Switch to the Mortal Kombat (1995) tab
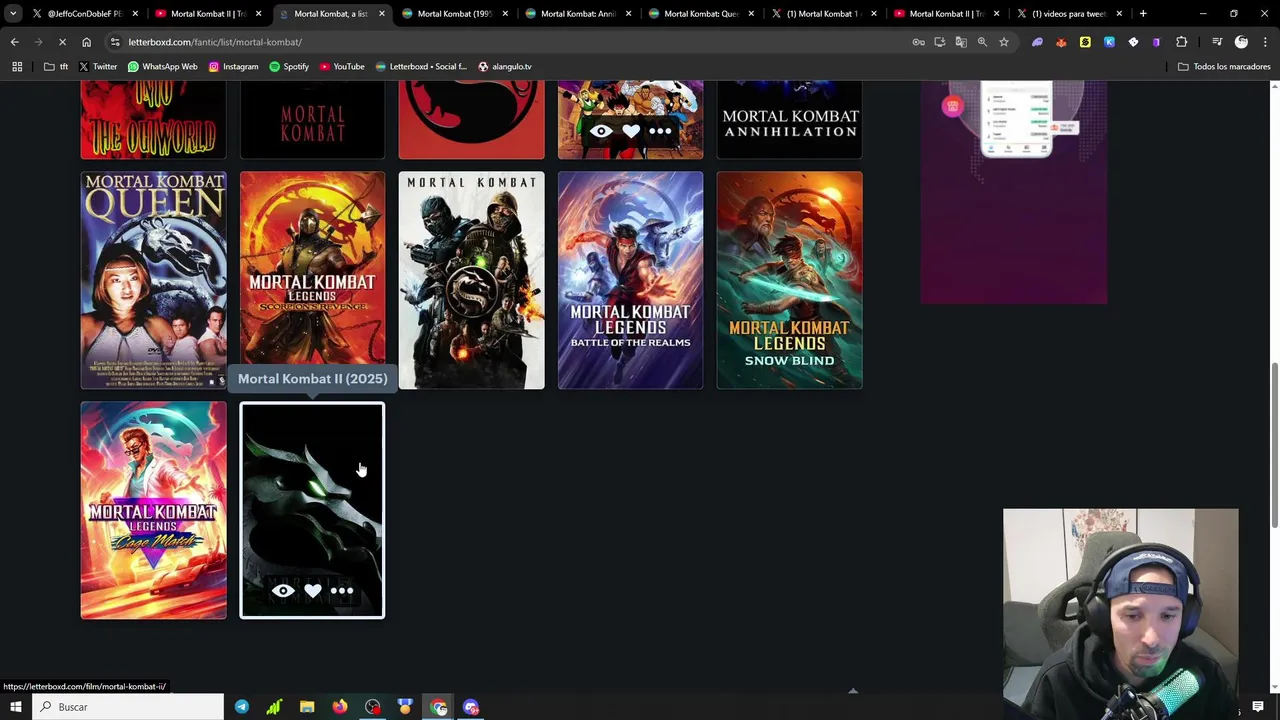The height and width of the screenshot is (720, 1280). (x=453, y=14)
